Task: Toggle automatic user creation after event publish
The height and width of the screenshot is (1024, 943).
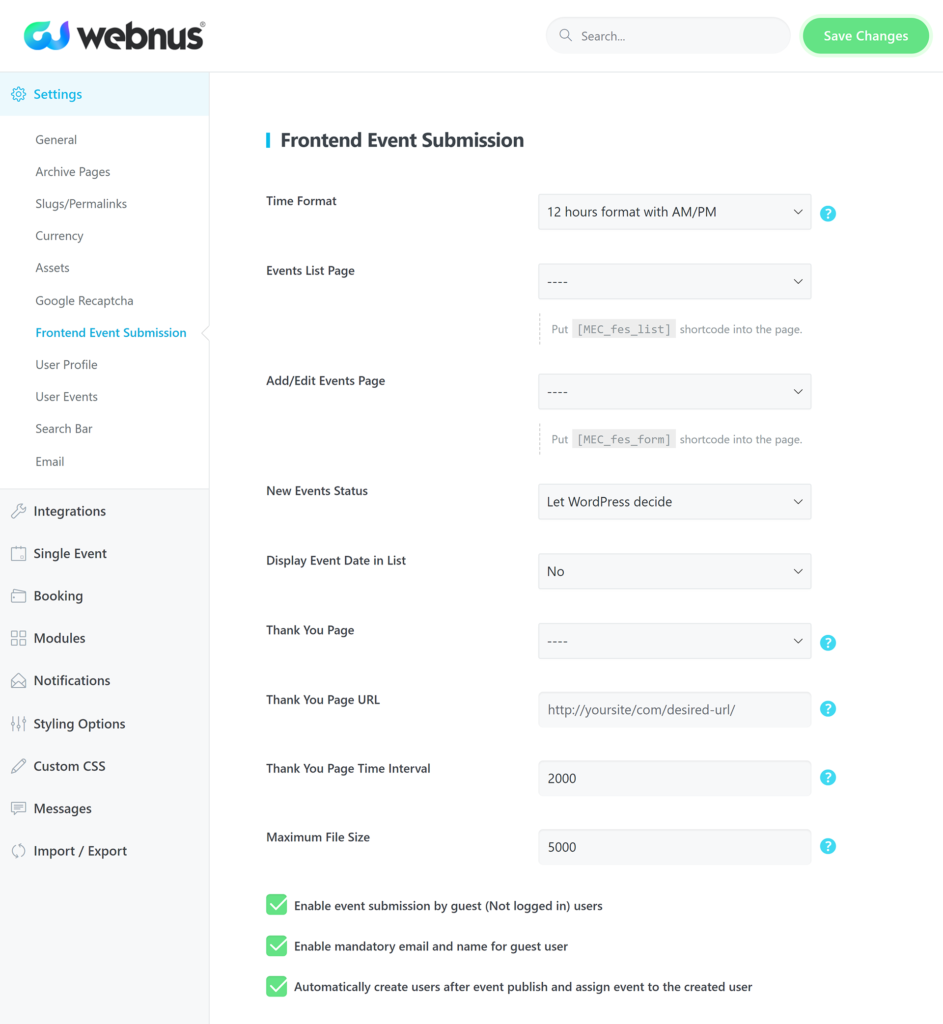Action: pos(276,986)
